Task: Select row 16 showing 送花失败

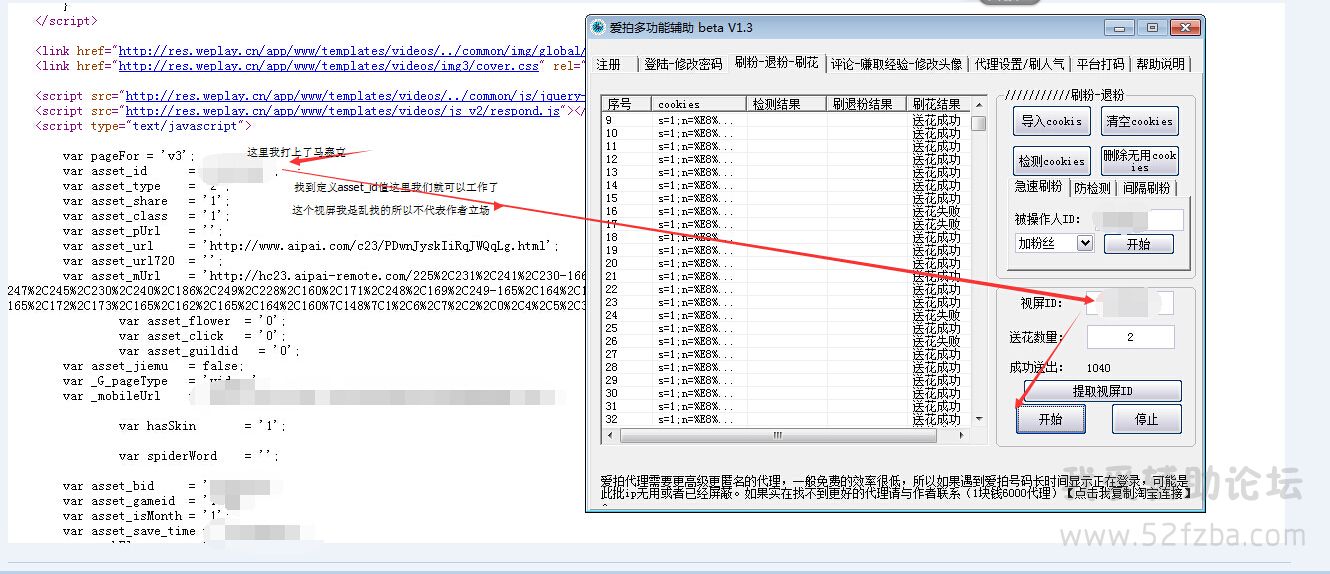Action: 786,211
